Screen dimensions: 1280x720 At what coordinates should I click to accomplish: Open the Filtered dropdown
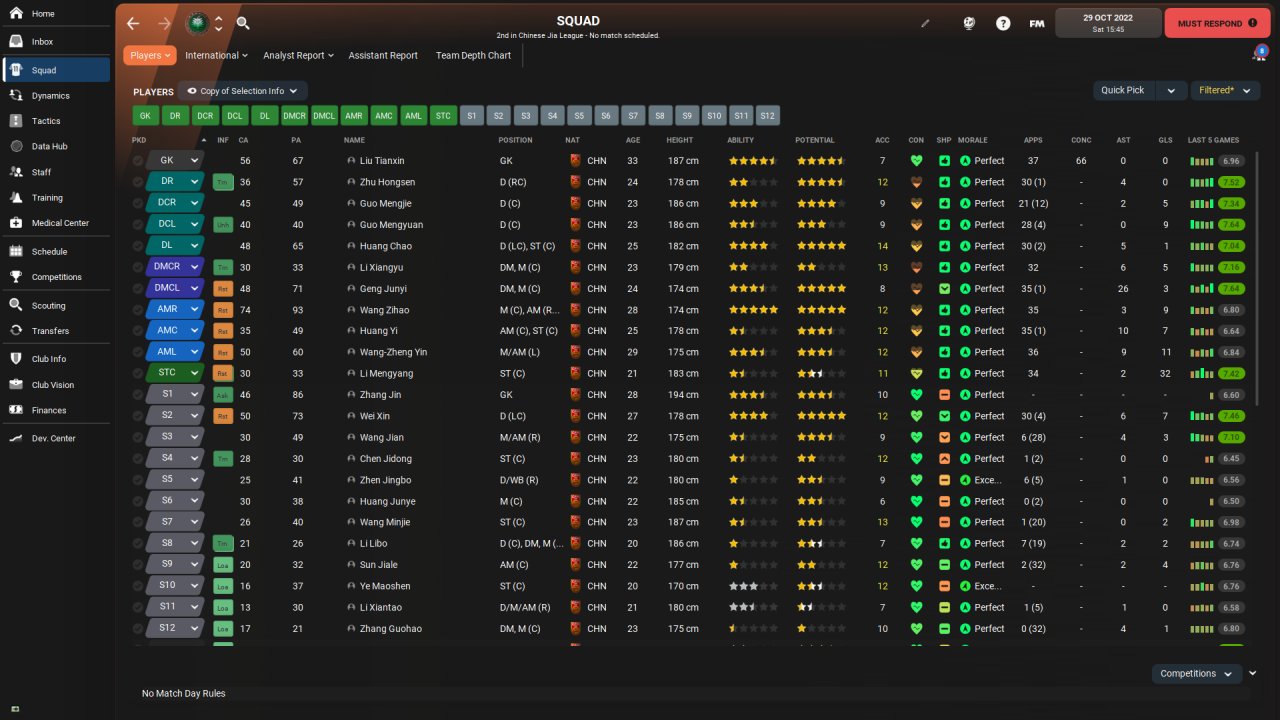pos(1225,90)
